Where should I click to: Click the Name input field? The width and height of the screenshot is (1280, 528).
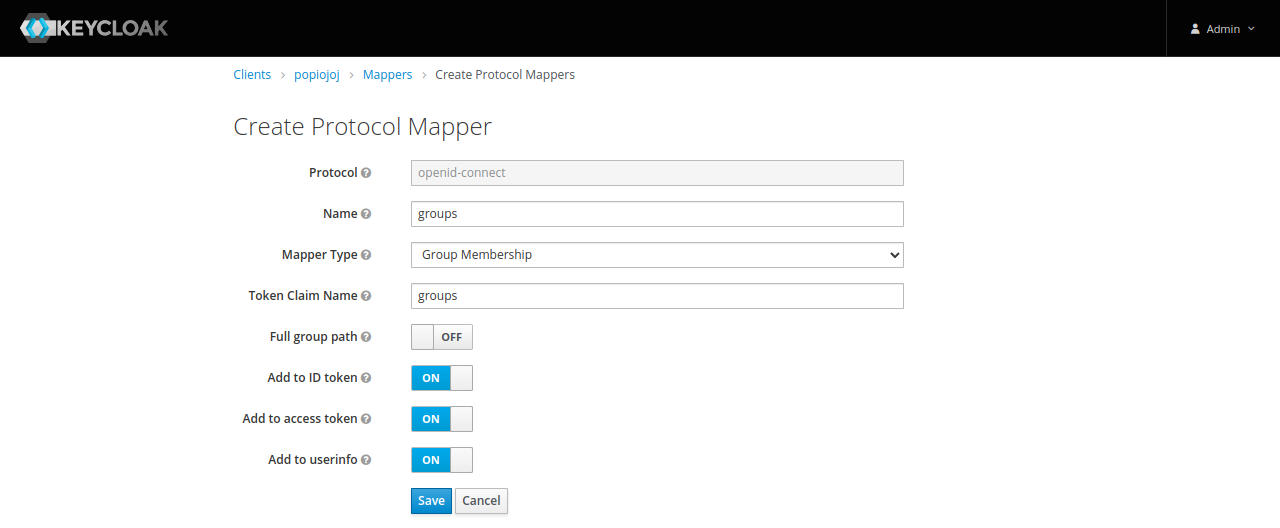coord(657,214)
